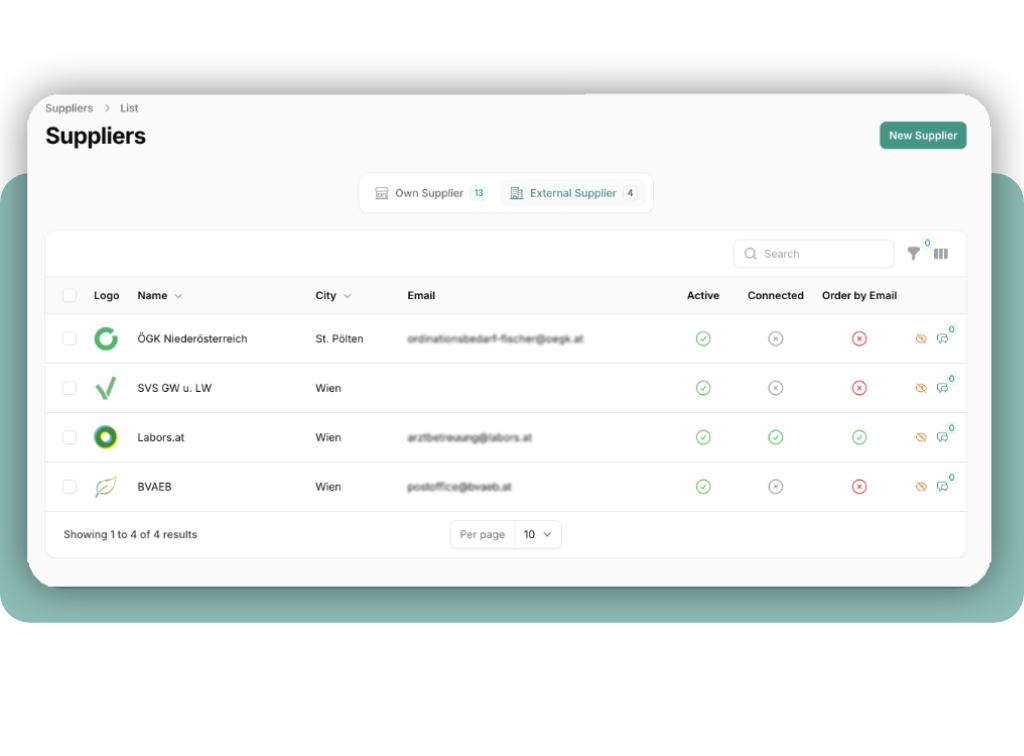This screenshot has width=1024, height=756.
Task: Check the select-all checkbox in header
Action: coord(70,295)
